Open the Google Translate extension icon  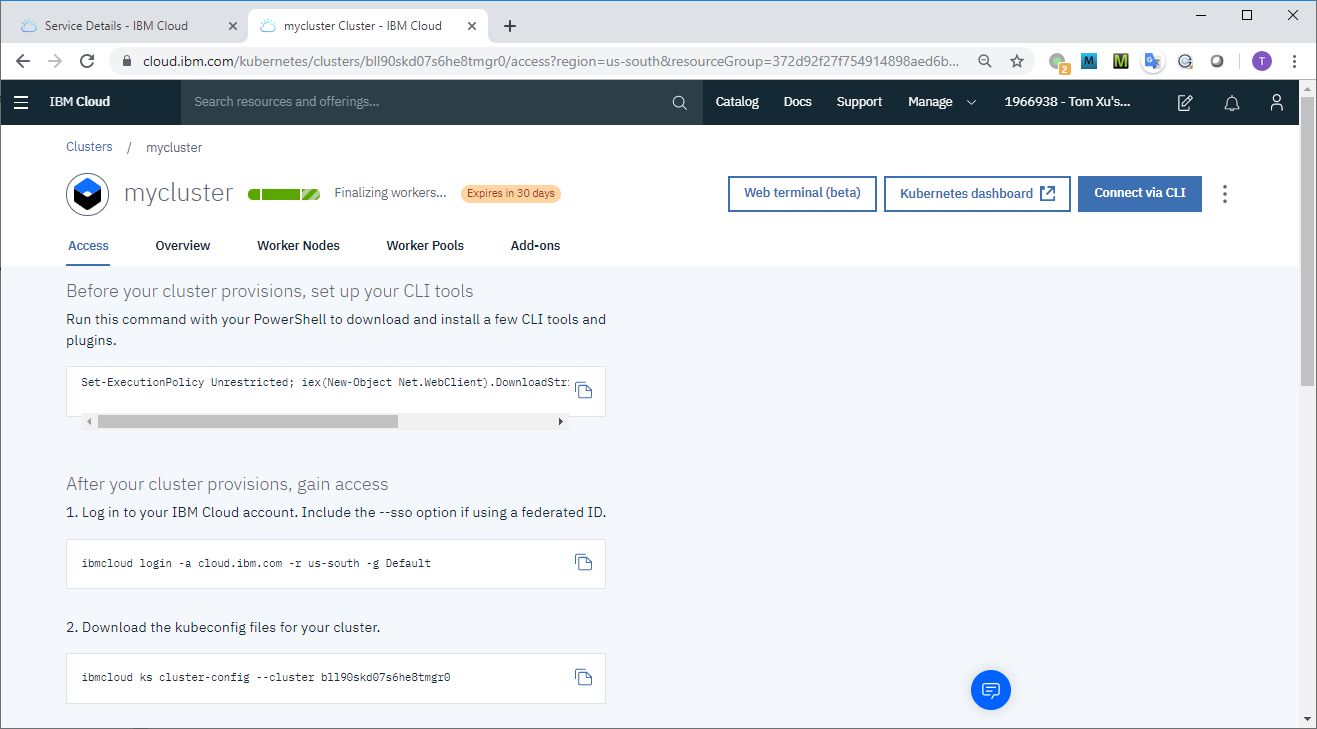pyautogui.click(x=1153, y=61)
